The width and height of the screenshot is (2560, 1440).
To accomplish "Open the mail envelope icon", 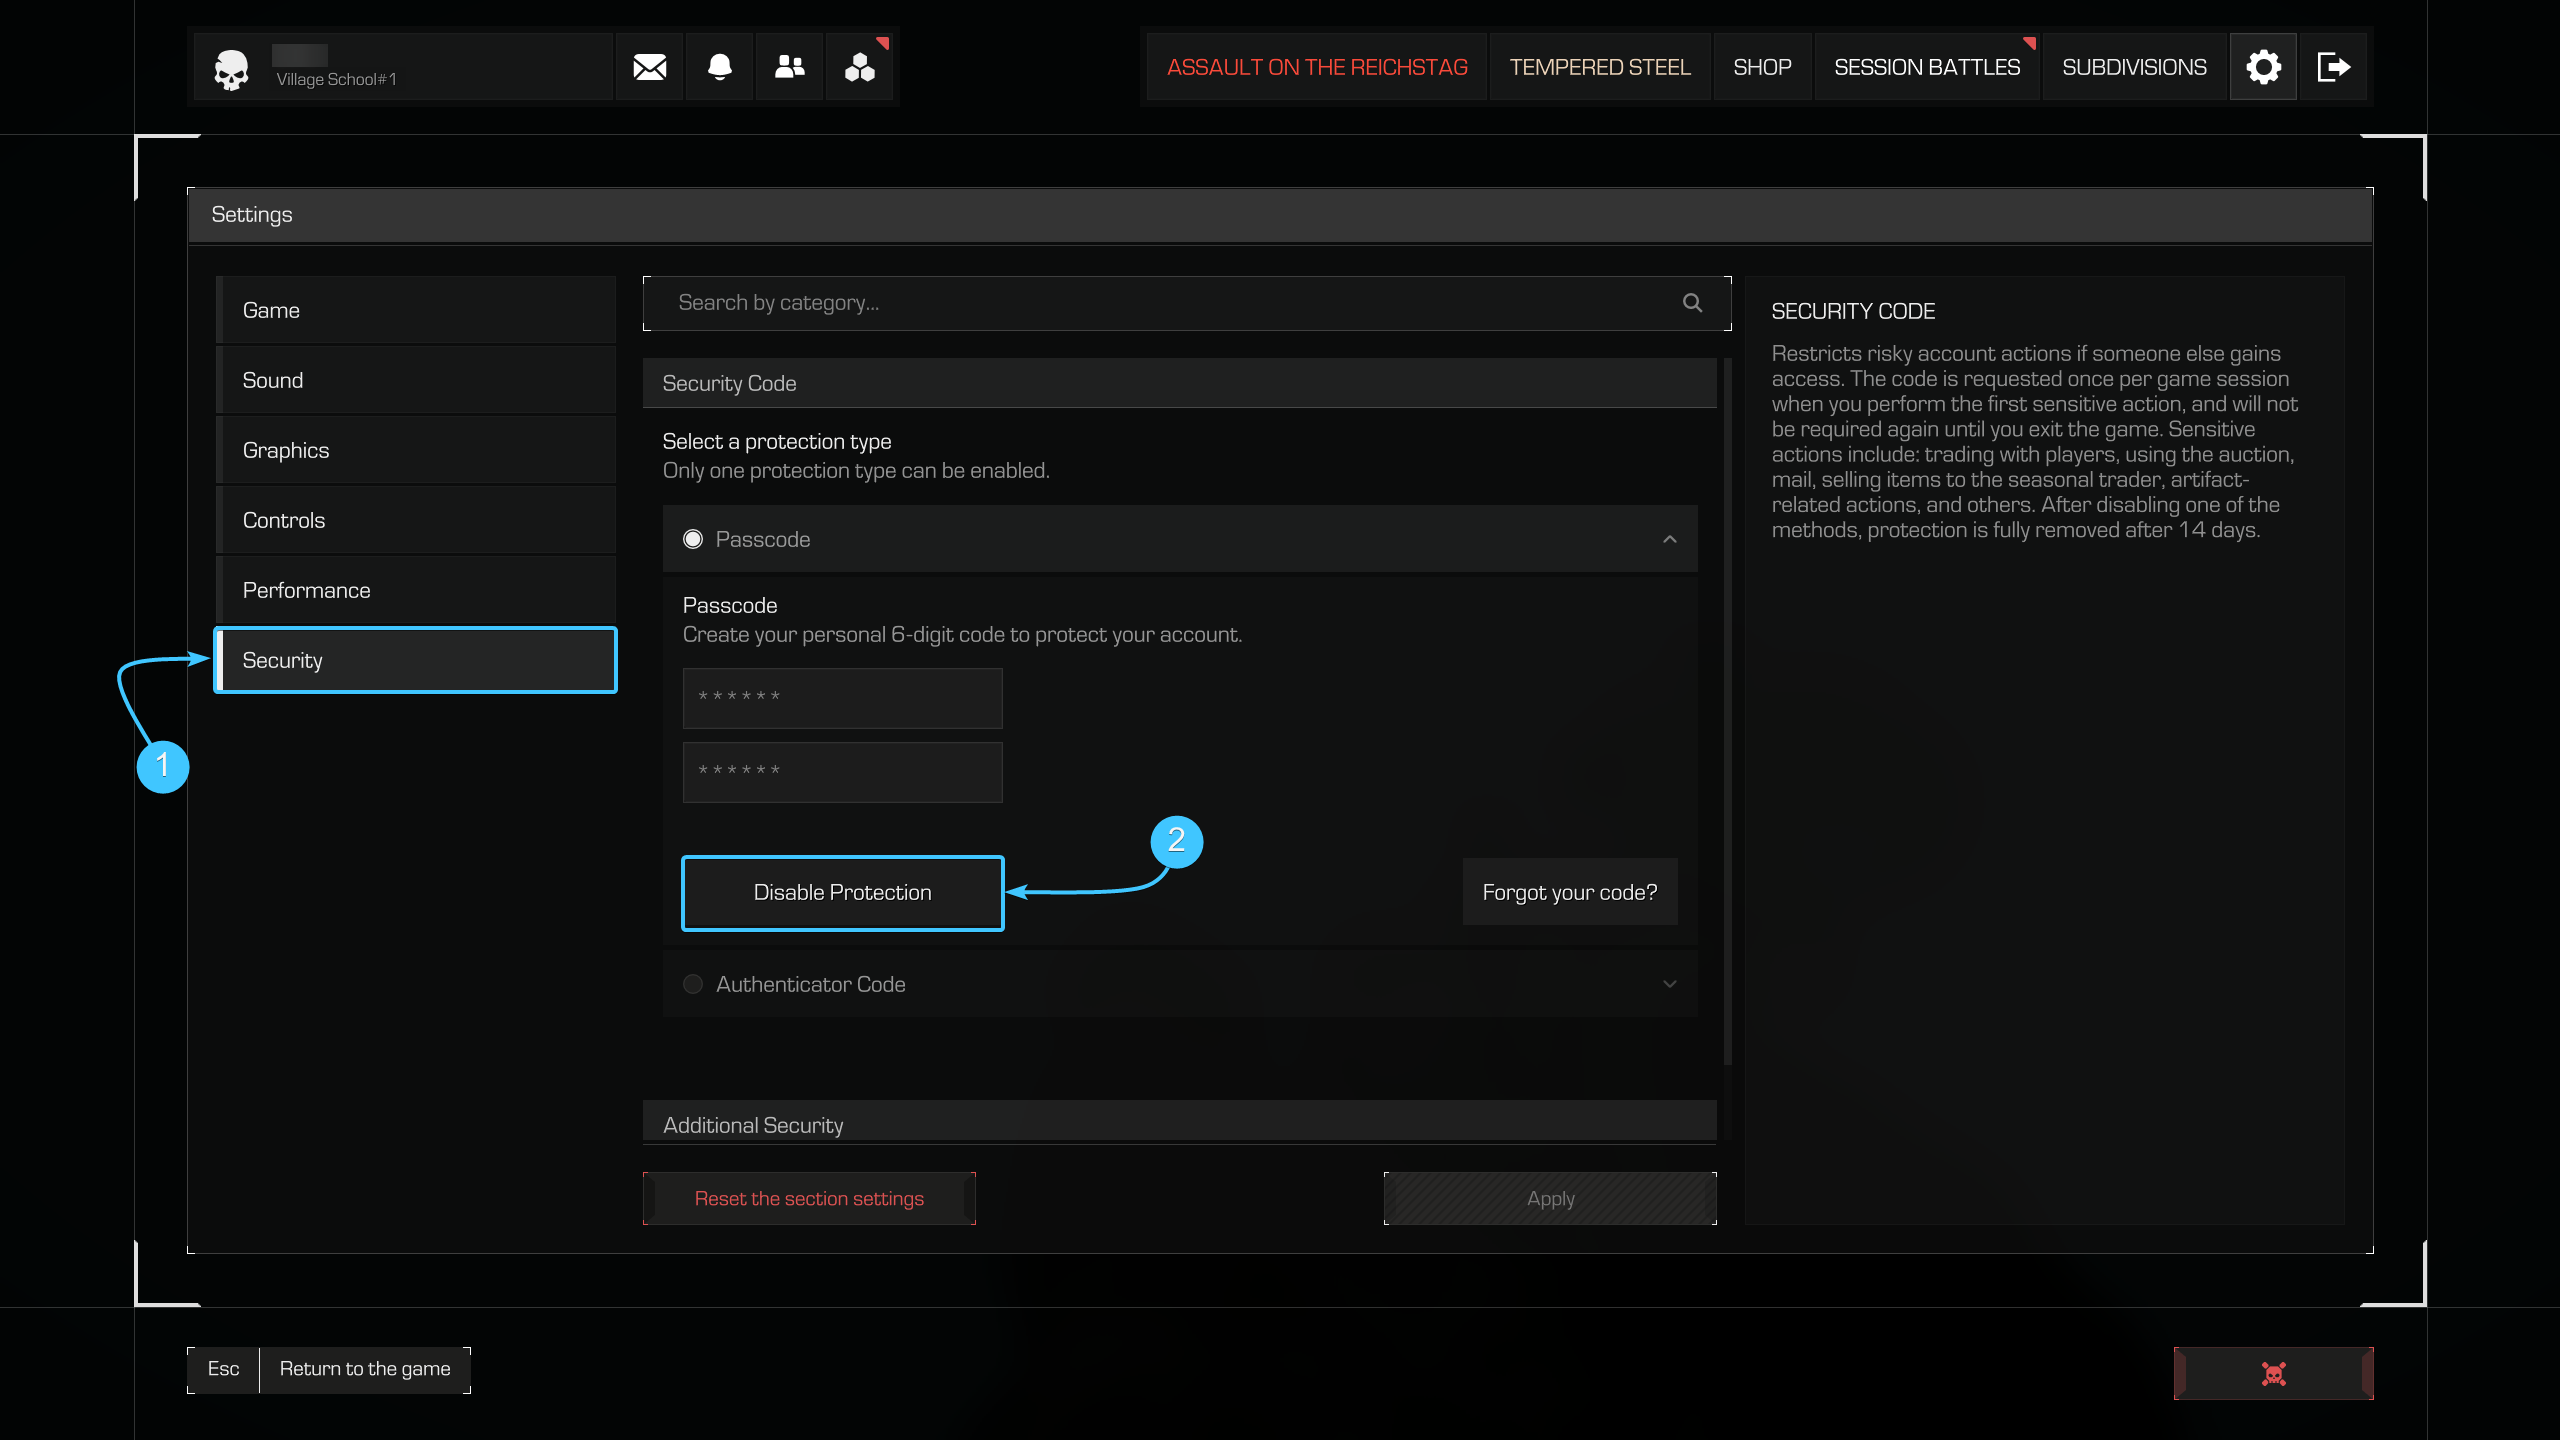I will [x=650, y=67].
